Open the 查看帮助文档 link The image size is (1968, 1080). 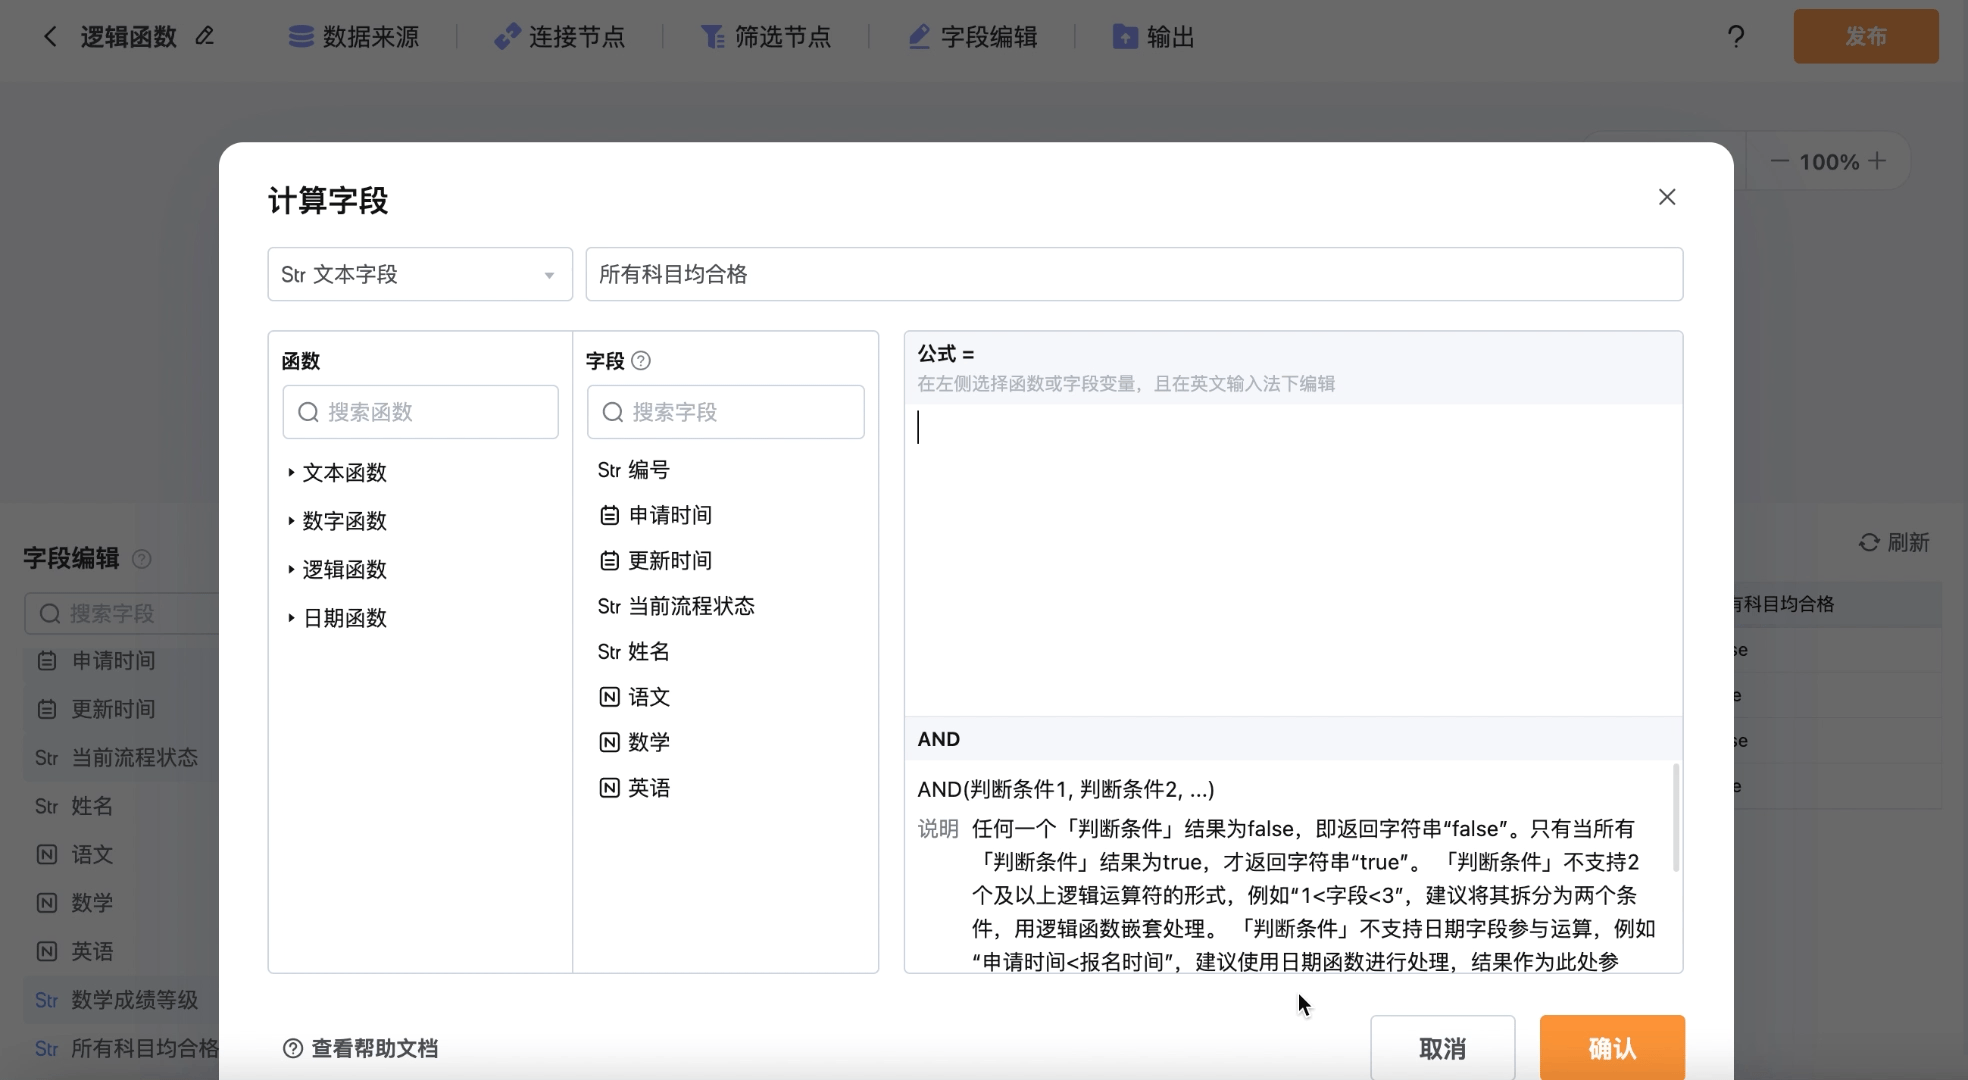click(361, 1048)
